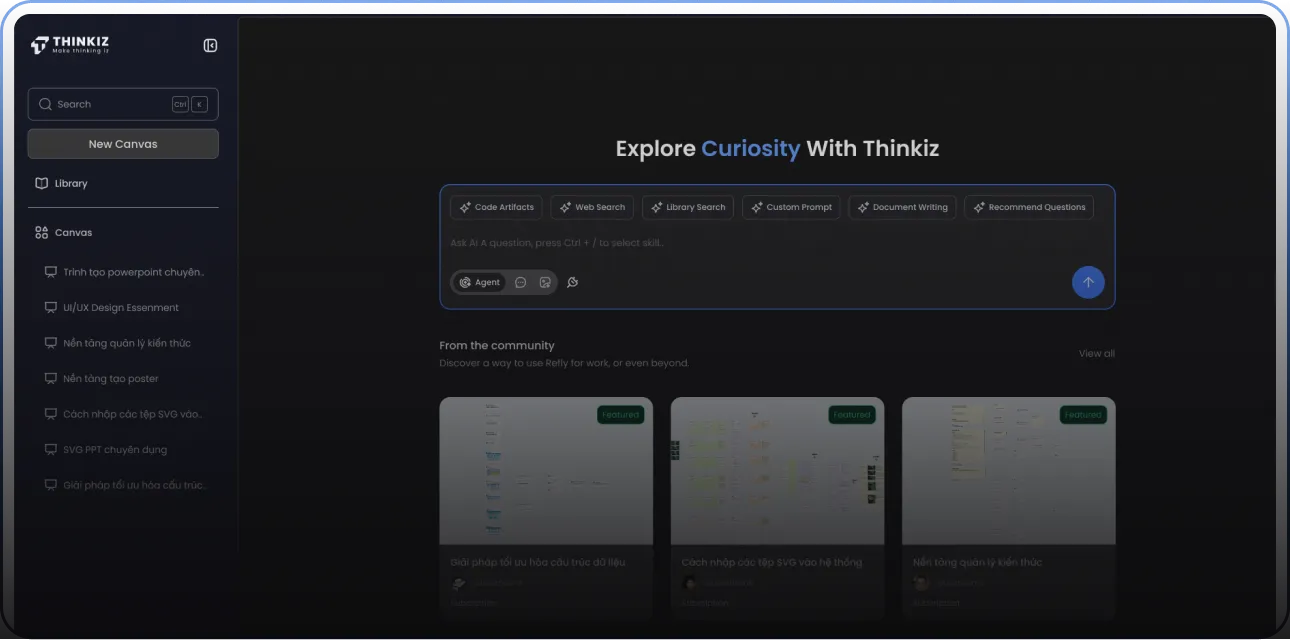This screenshot has height=640, width=1290.
Task: Open the Canvas section in the sidebar
Action: coord(64,232)
